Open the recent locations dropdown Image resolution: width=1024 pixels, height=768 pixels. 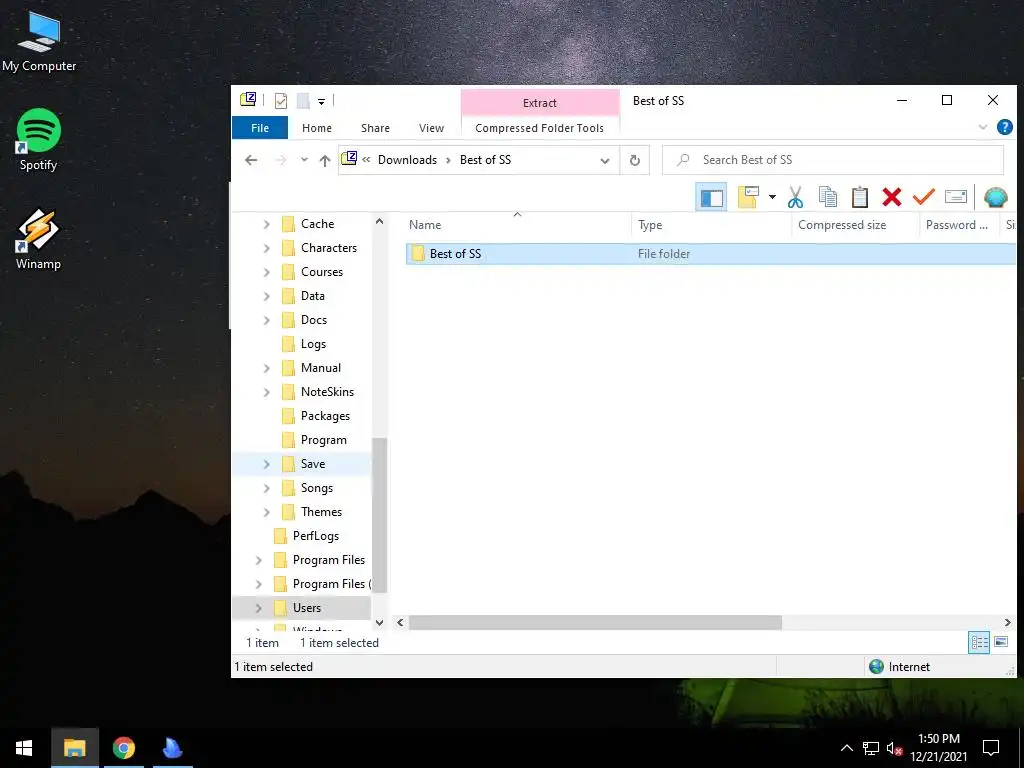pyautogui.click(x=304, y=160)
